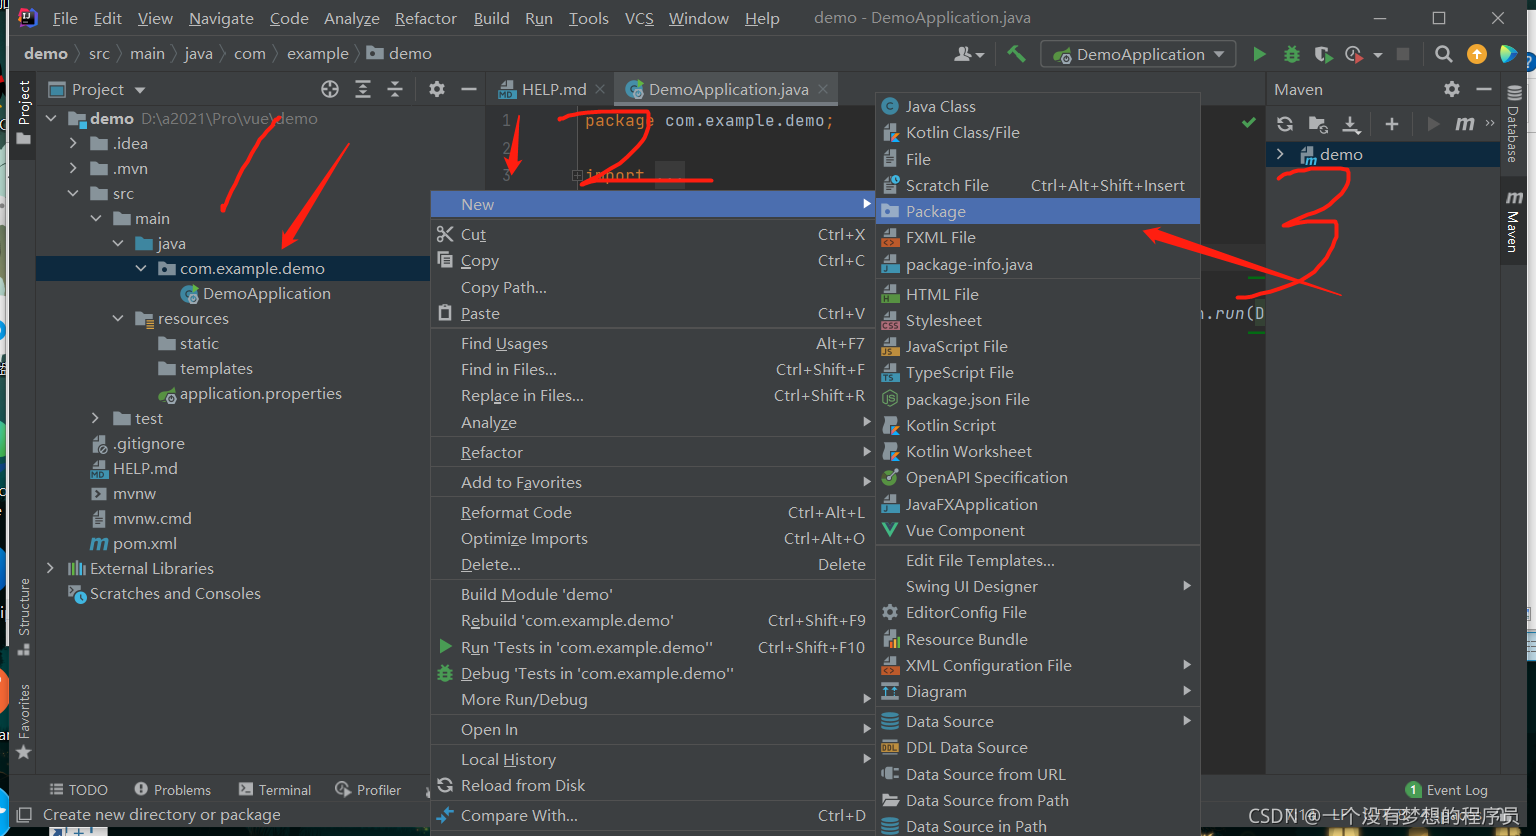The image size is (1536, 836).
Task: Collapse the src folder
Action: pyautogui.click(x=73, y=193)
